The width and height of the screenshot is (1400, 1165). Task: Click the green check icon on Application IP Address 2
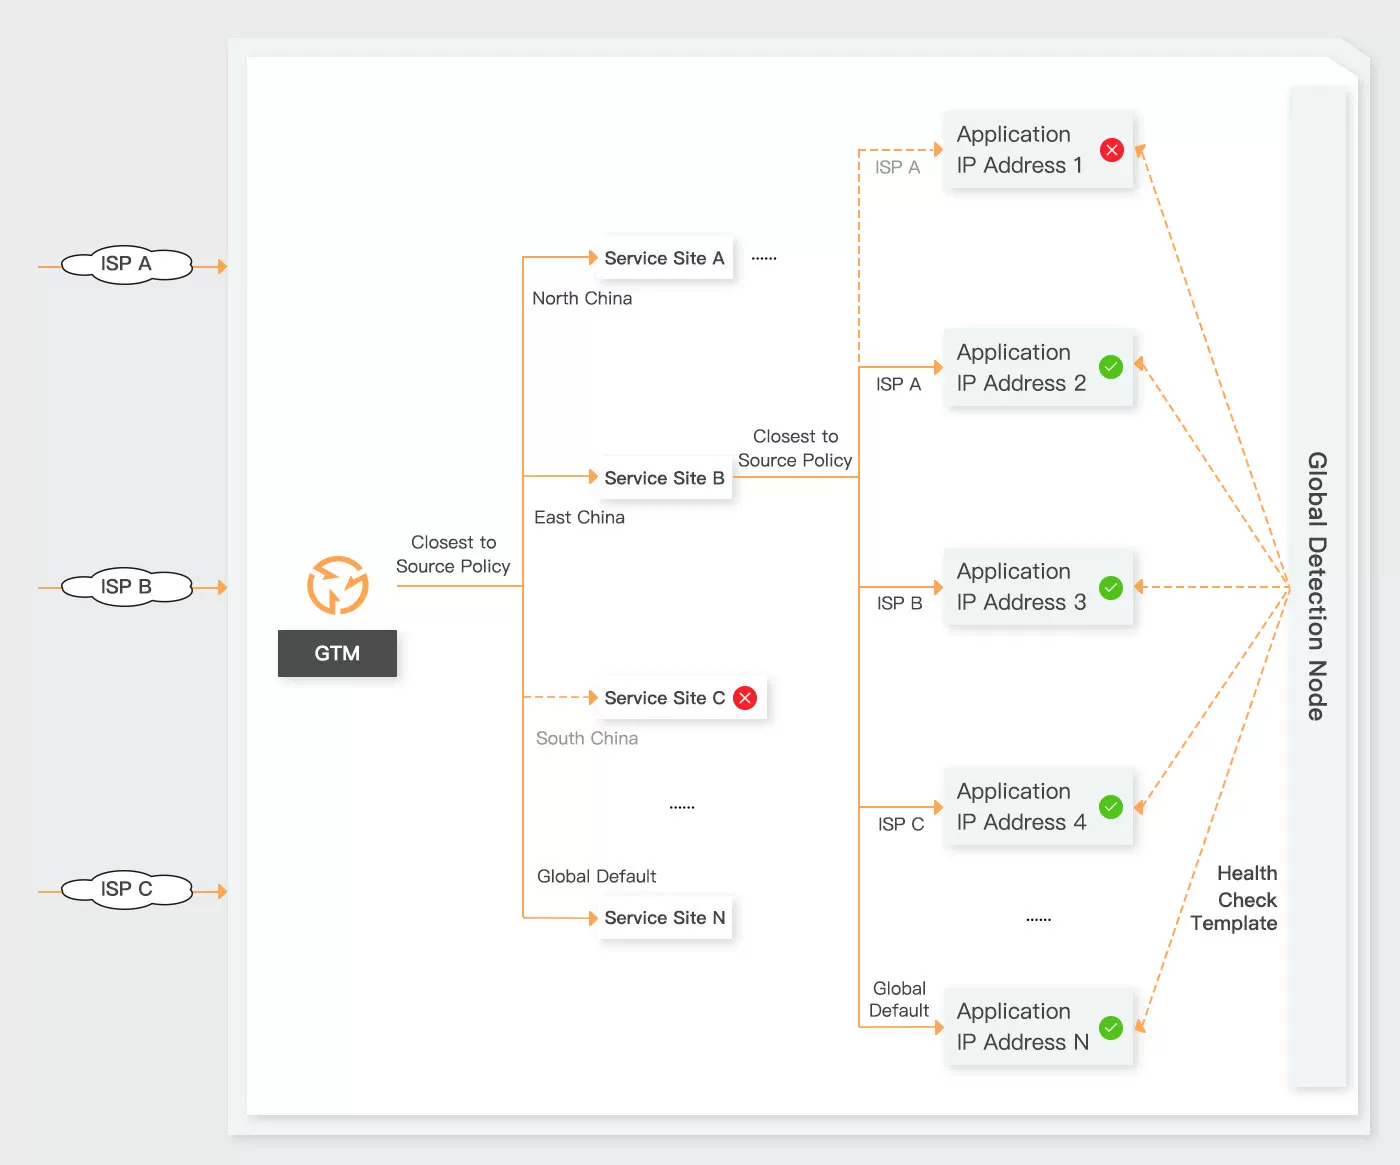(x=1110, y=367)
